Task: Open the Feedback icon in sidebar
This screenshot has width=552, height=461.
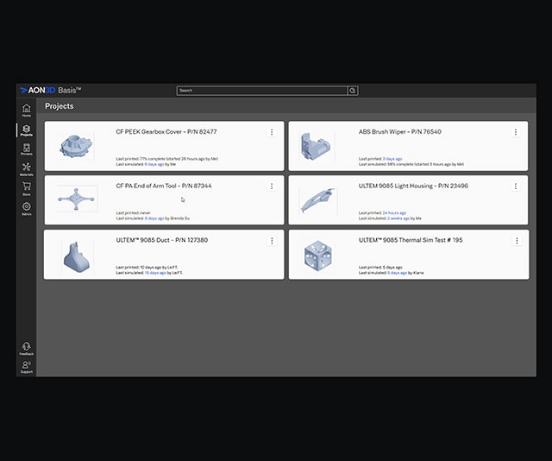Action: tap(26, 348)
